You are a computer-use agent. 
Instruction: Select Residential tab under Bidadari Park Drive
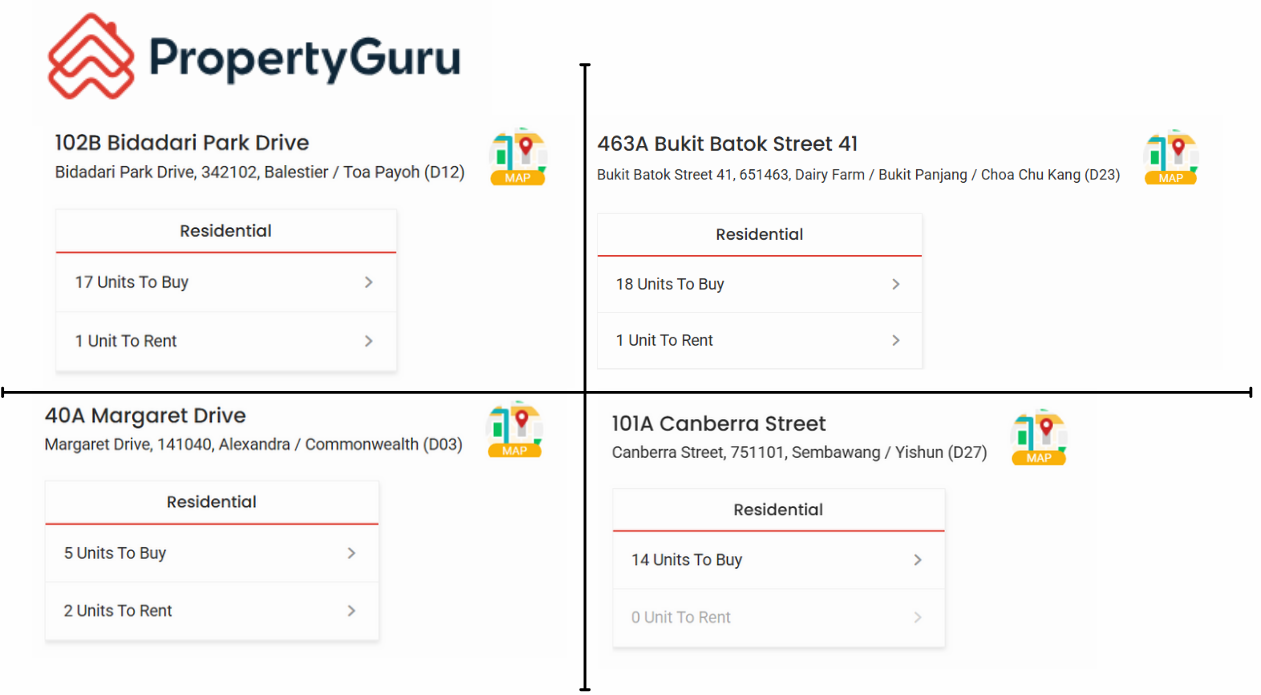pos(226,231)
